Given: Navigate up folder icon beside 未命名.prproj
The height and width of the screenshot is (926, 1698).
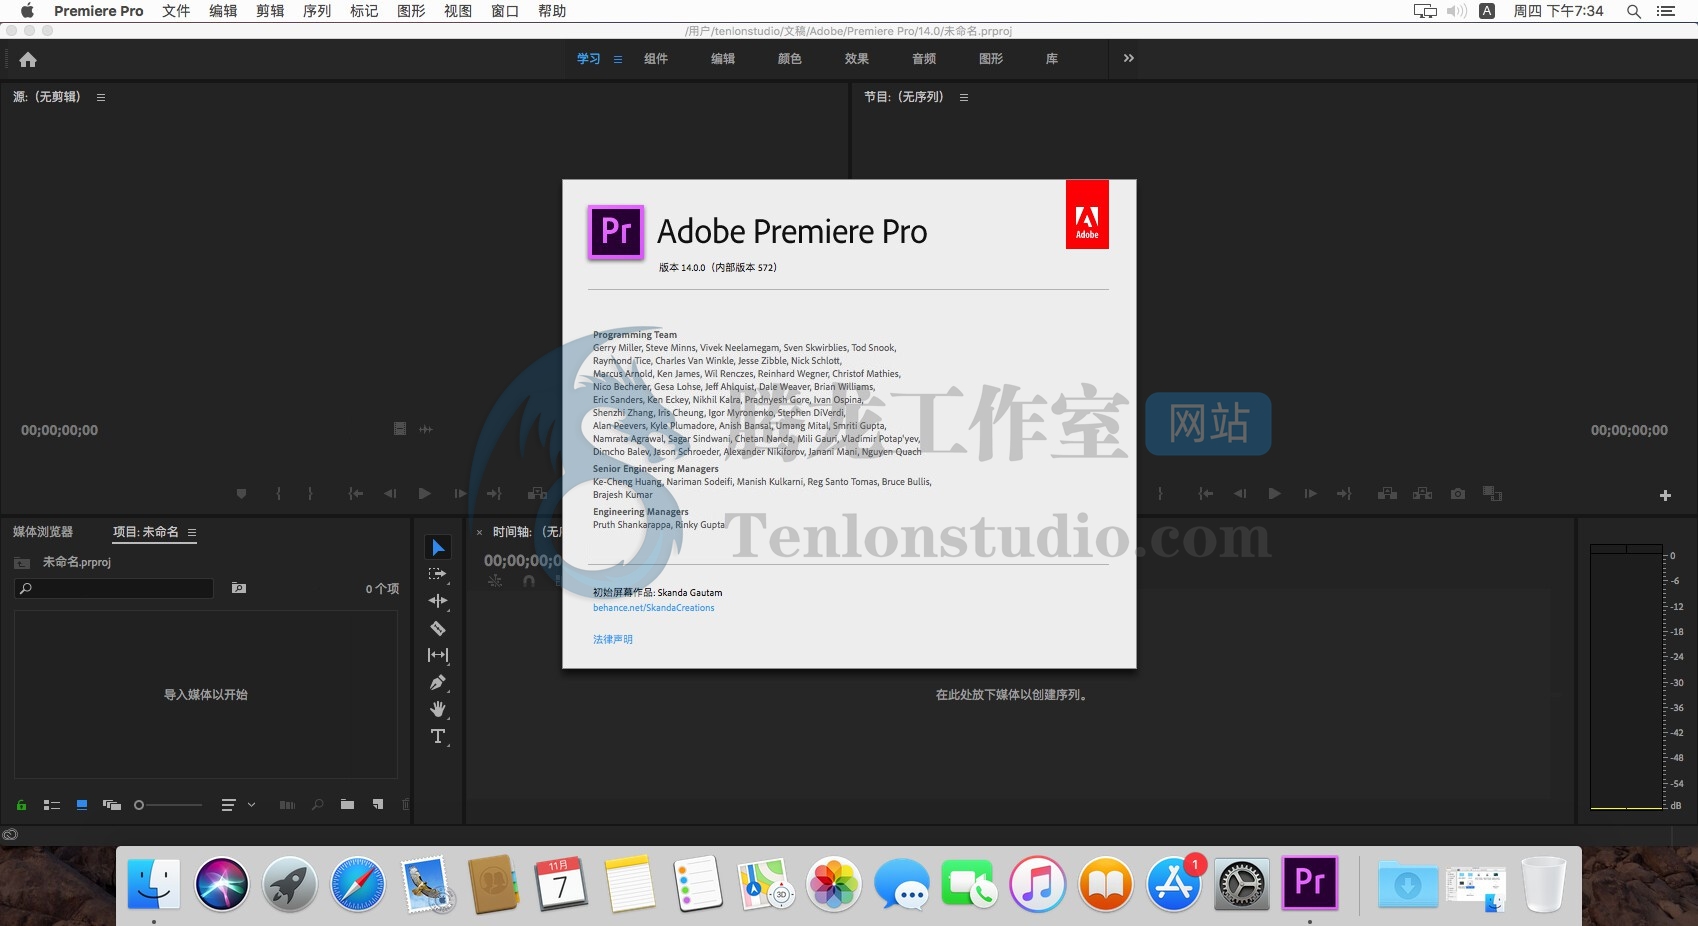Looking at the screenshot, I should [22, 563].
